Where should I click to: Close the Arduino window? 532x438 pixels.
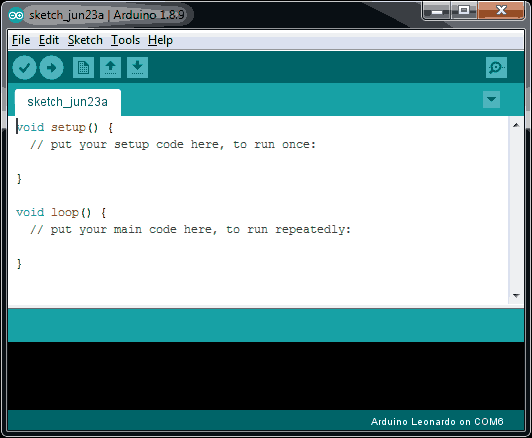point(501,11)
